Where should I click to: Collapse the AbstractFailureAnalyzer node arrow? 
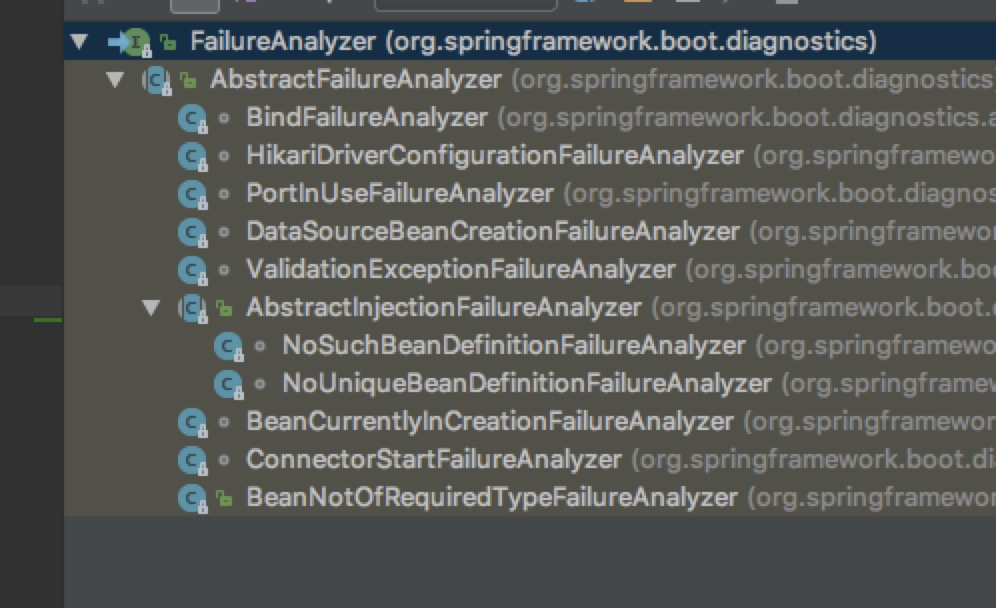click(x=115, y=80)
